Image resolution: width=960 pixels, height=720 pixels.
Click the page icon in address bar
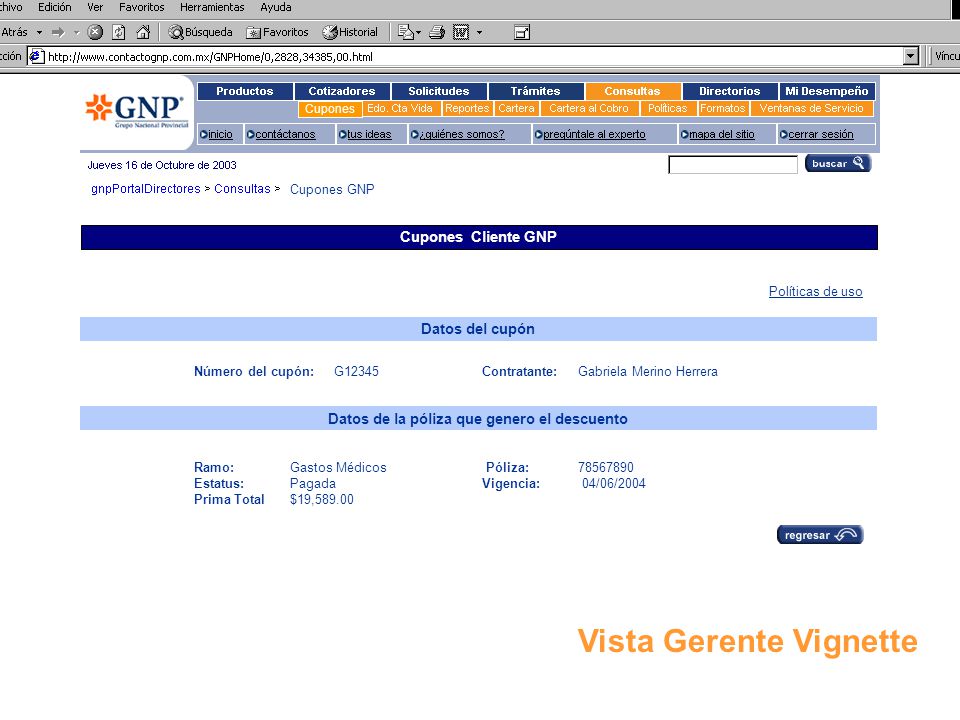(37, 57)
